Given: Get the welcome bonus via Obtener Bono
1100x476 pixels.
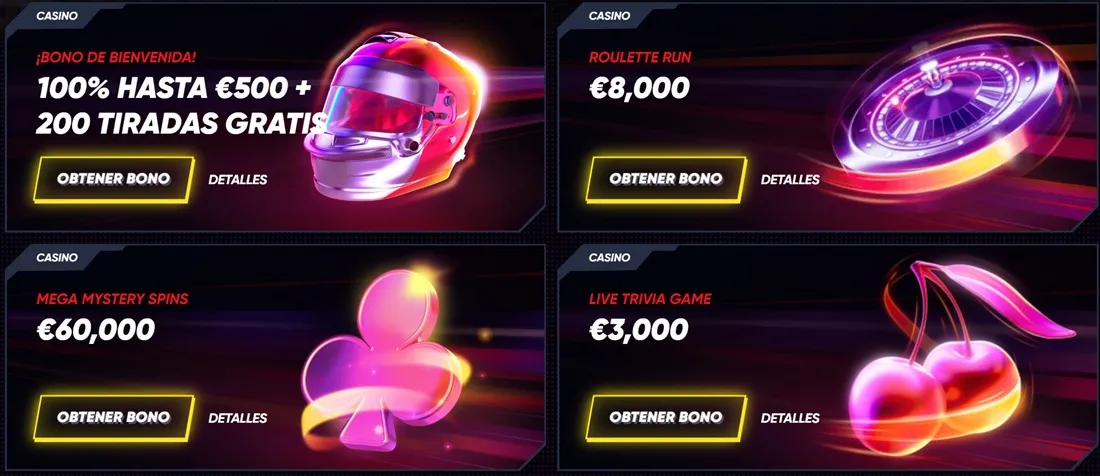Looking at the screenshot, I should click(114, 179).
